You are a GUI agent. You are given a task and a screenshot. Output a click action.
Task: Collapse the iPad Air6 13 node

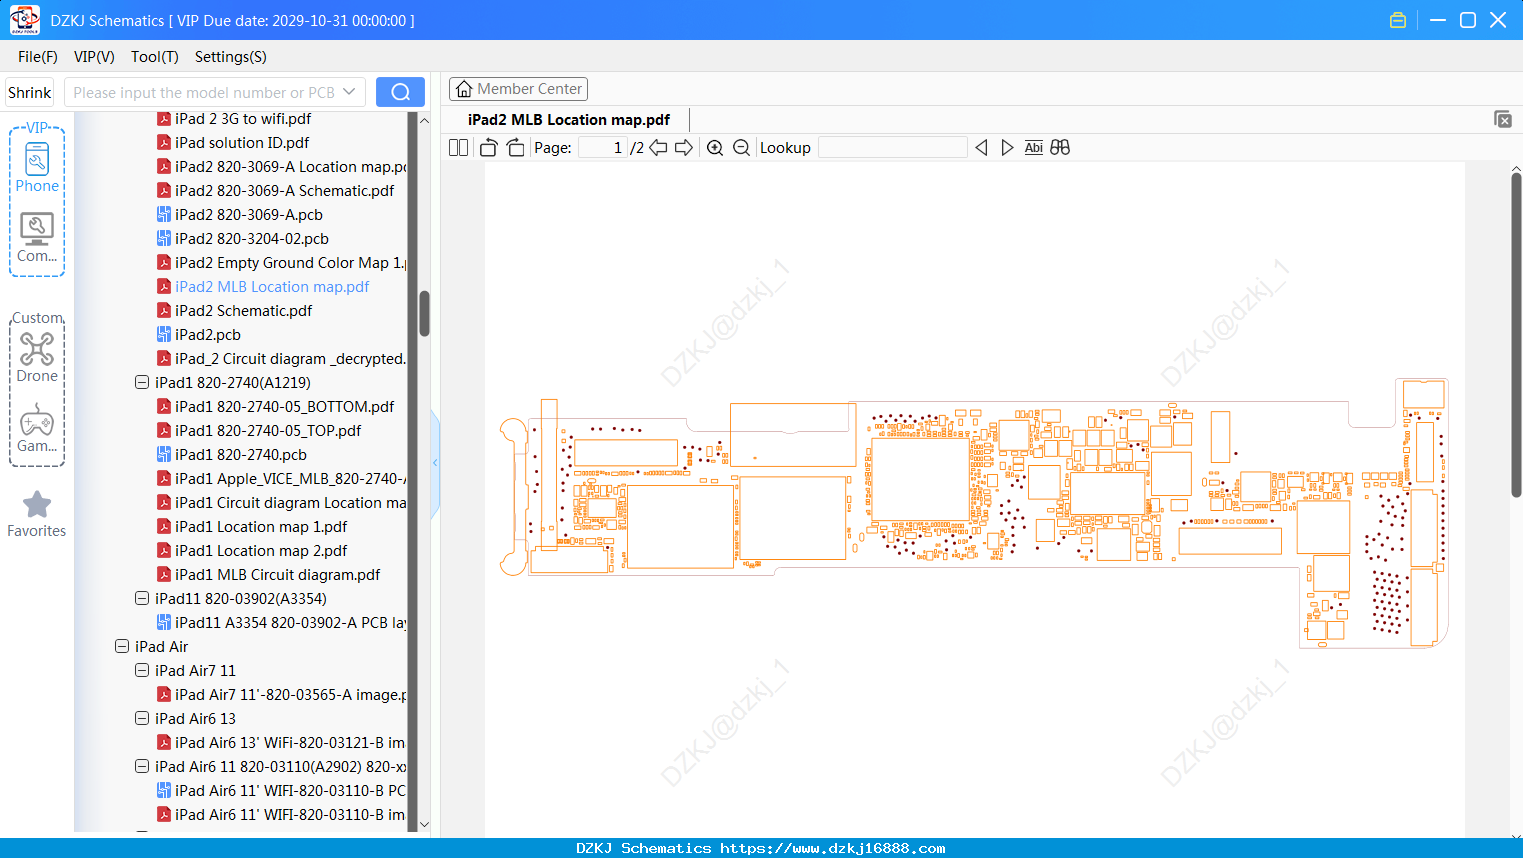tap(142, 719)
